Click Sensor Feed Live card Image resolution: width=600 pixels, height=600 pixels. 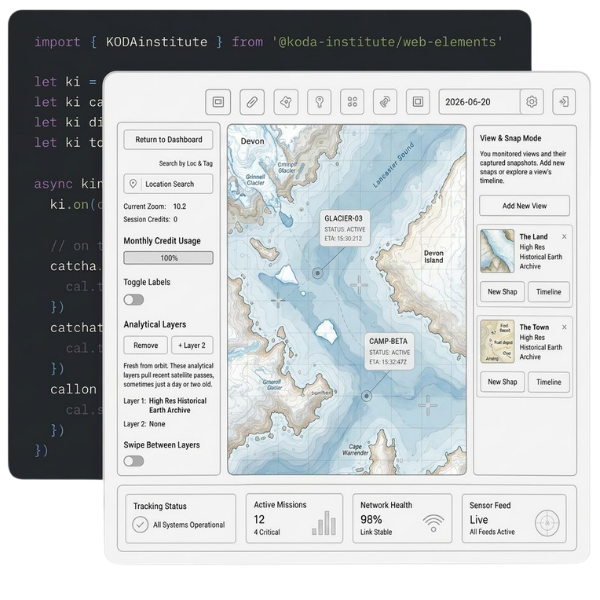tap(514, 518)
